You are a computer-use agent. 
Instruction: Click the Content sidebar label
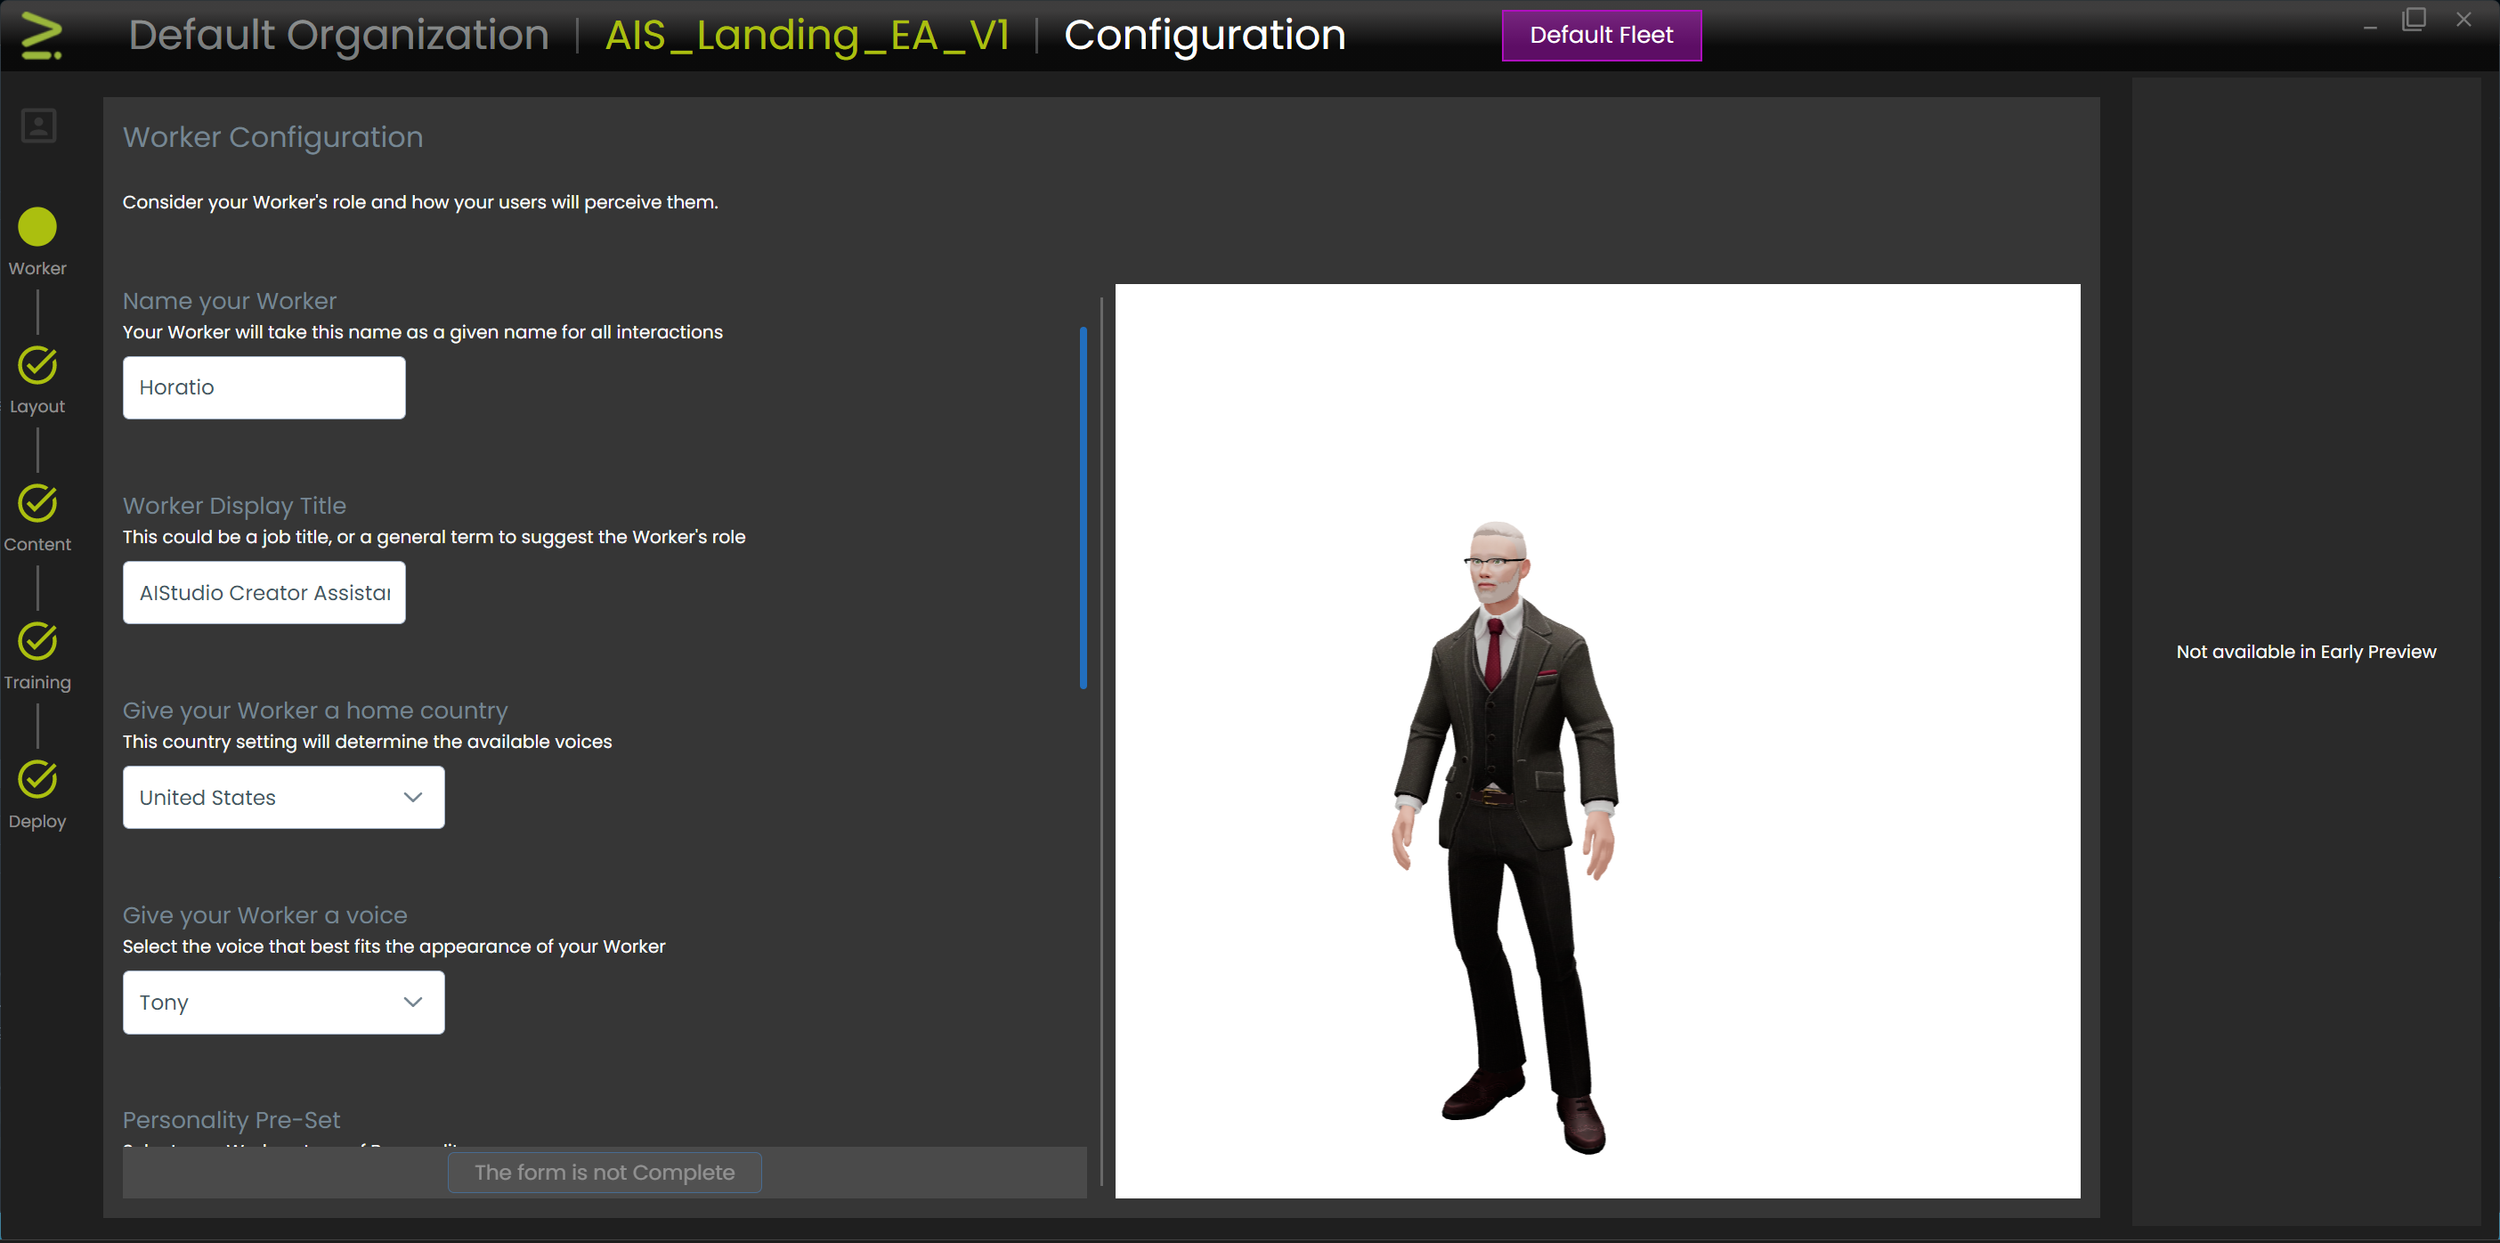[37, 545]
